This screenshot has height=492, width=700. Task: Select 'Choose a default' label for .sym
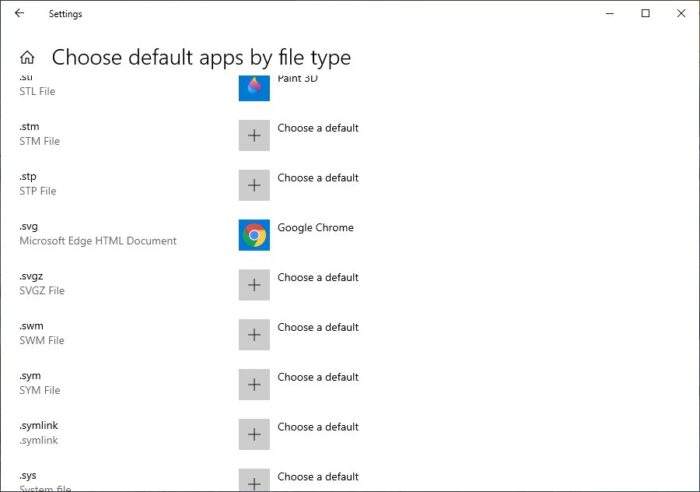(318, 377)
